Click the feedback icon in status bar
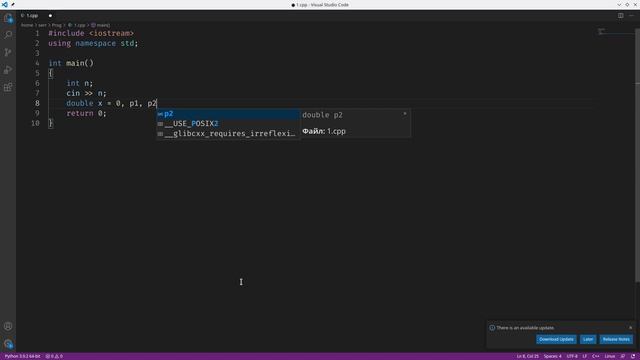Viewport: 640px width, 360px height. [622, 356]
